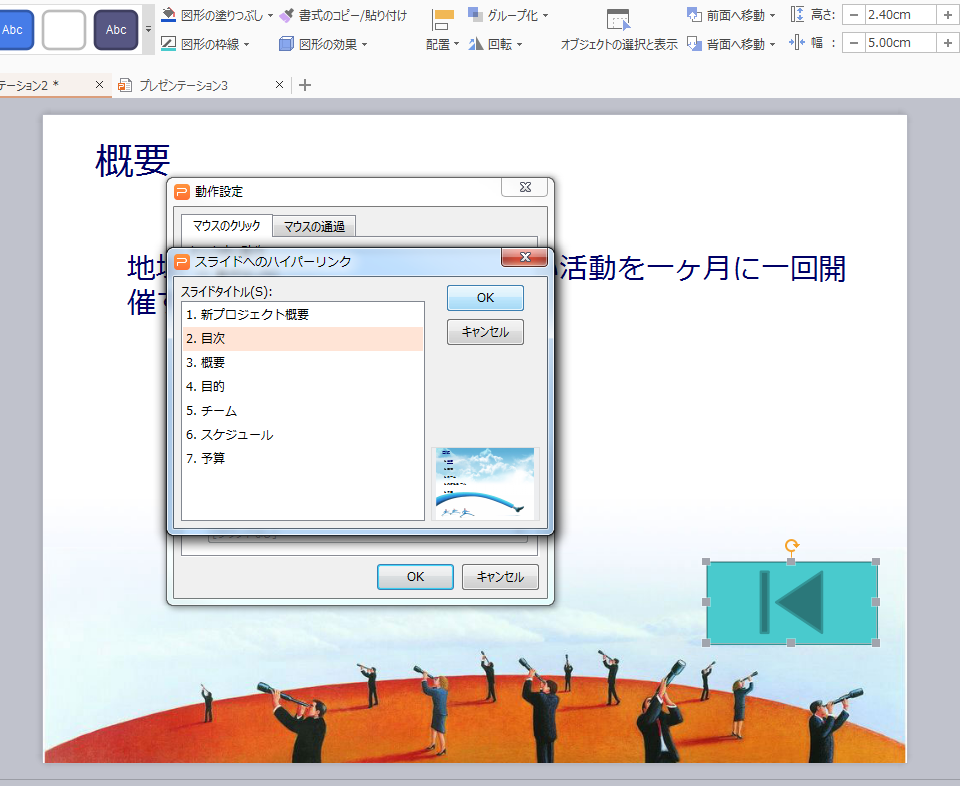Select slide 6. スケジュール in list
Screen dimensions: 960x786
303,435
